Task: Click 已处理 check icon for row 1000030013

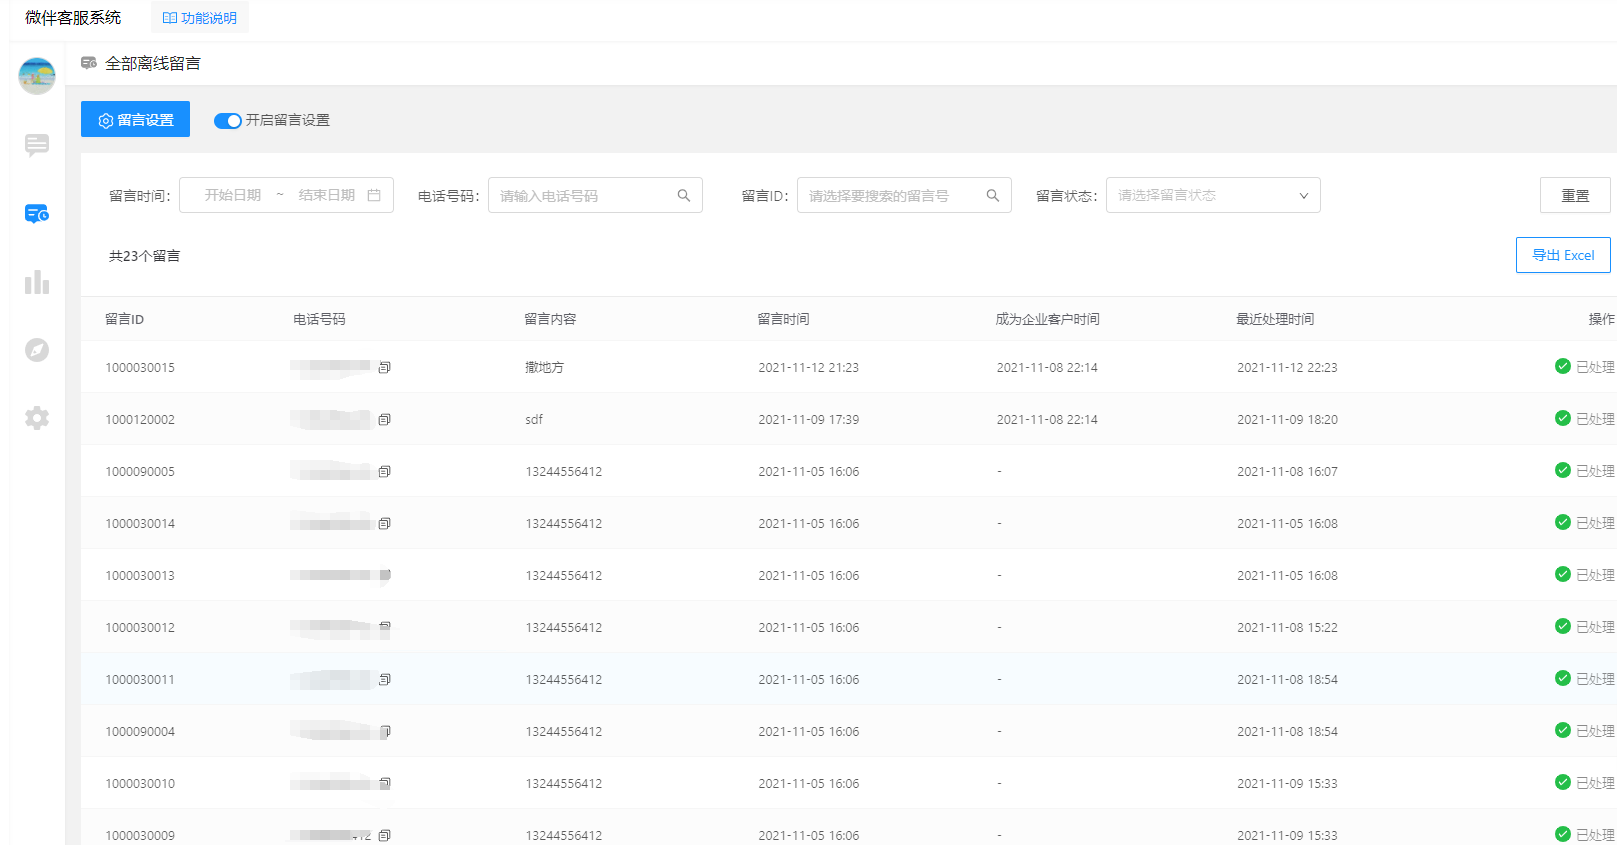Action: click(x=1563, y=574)
